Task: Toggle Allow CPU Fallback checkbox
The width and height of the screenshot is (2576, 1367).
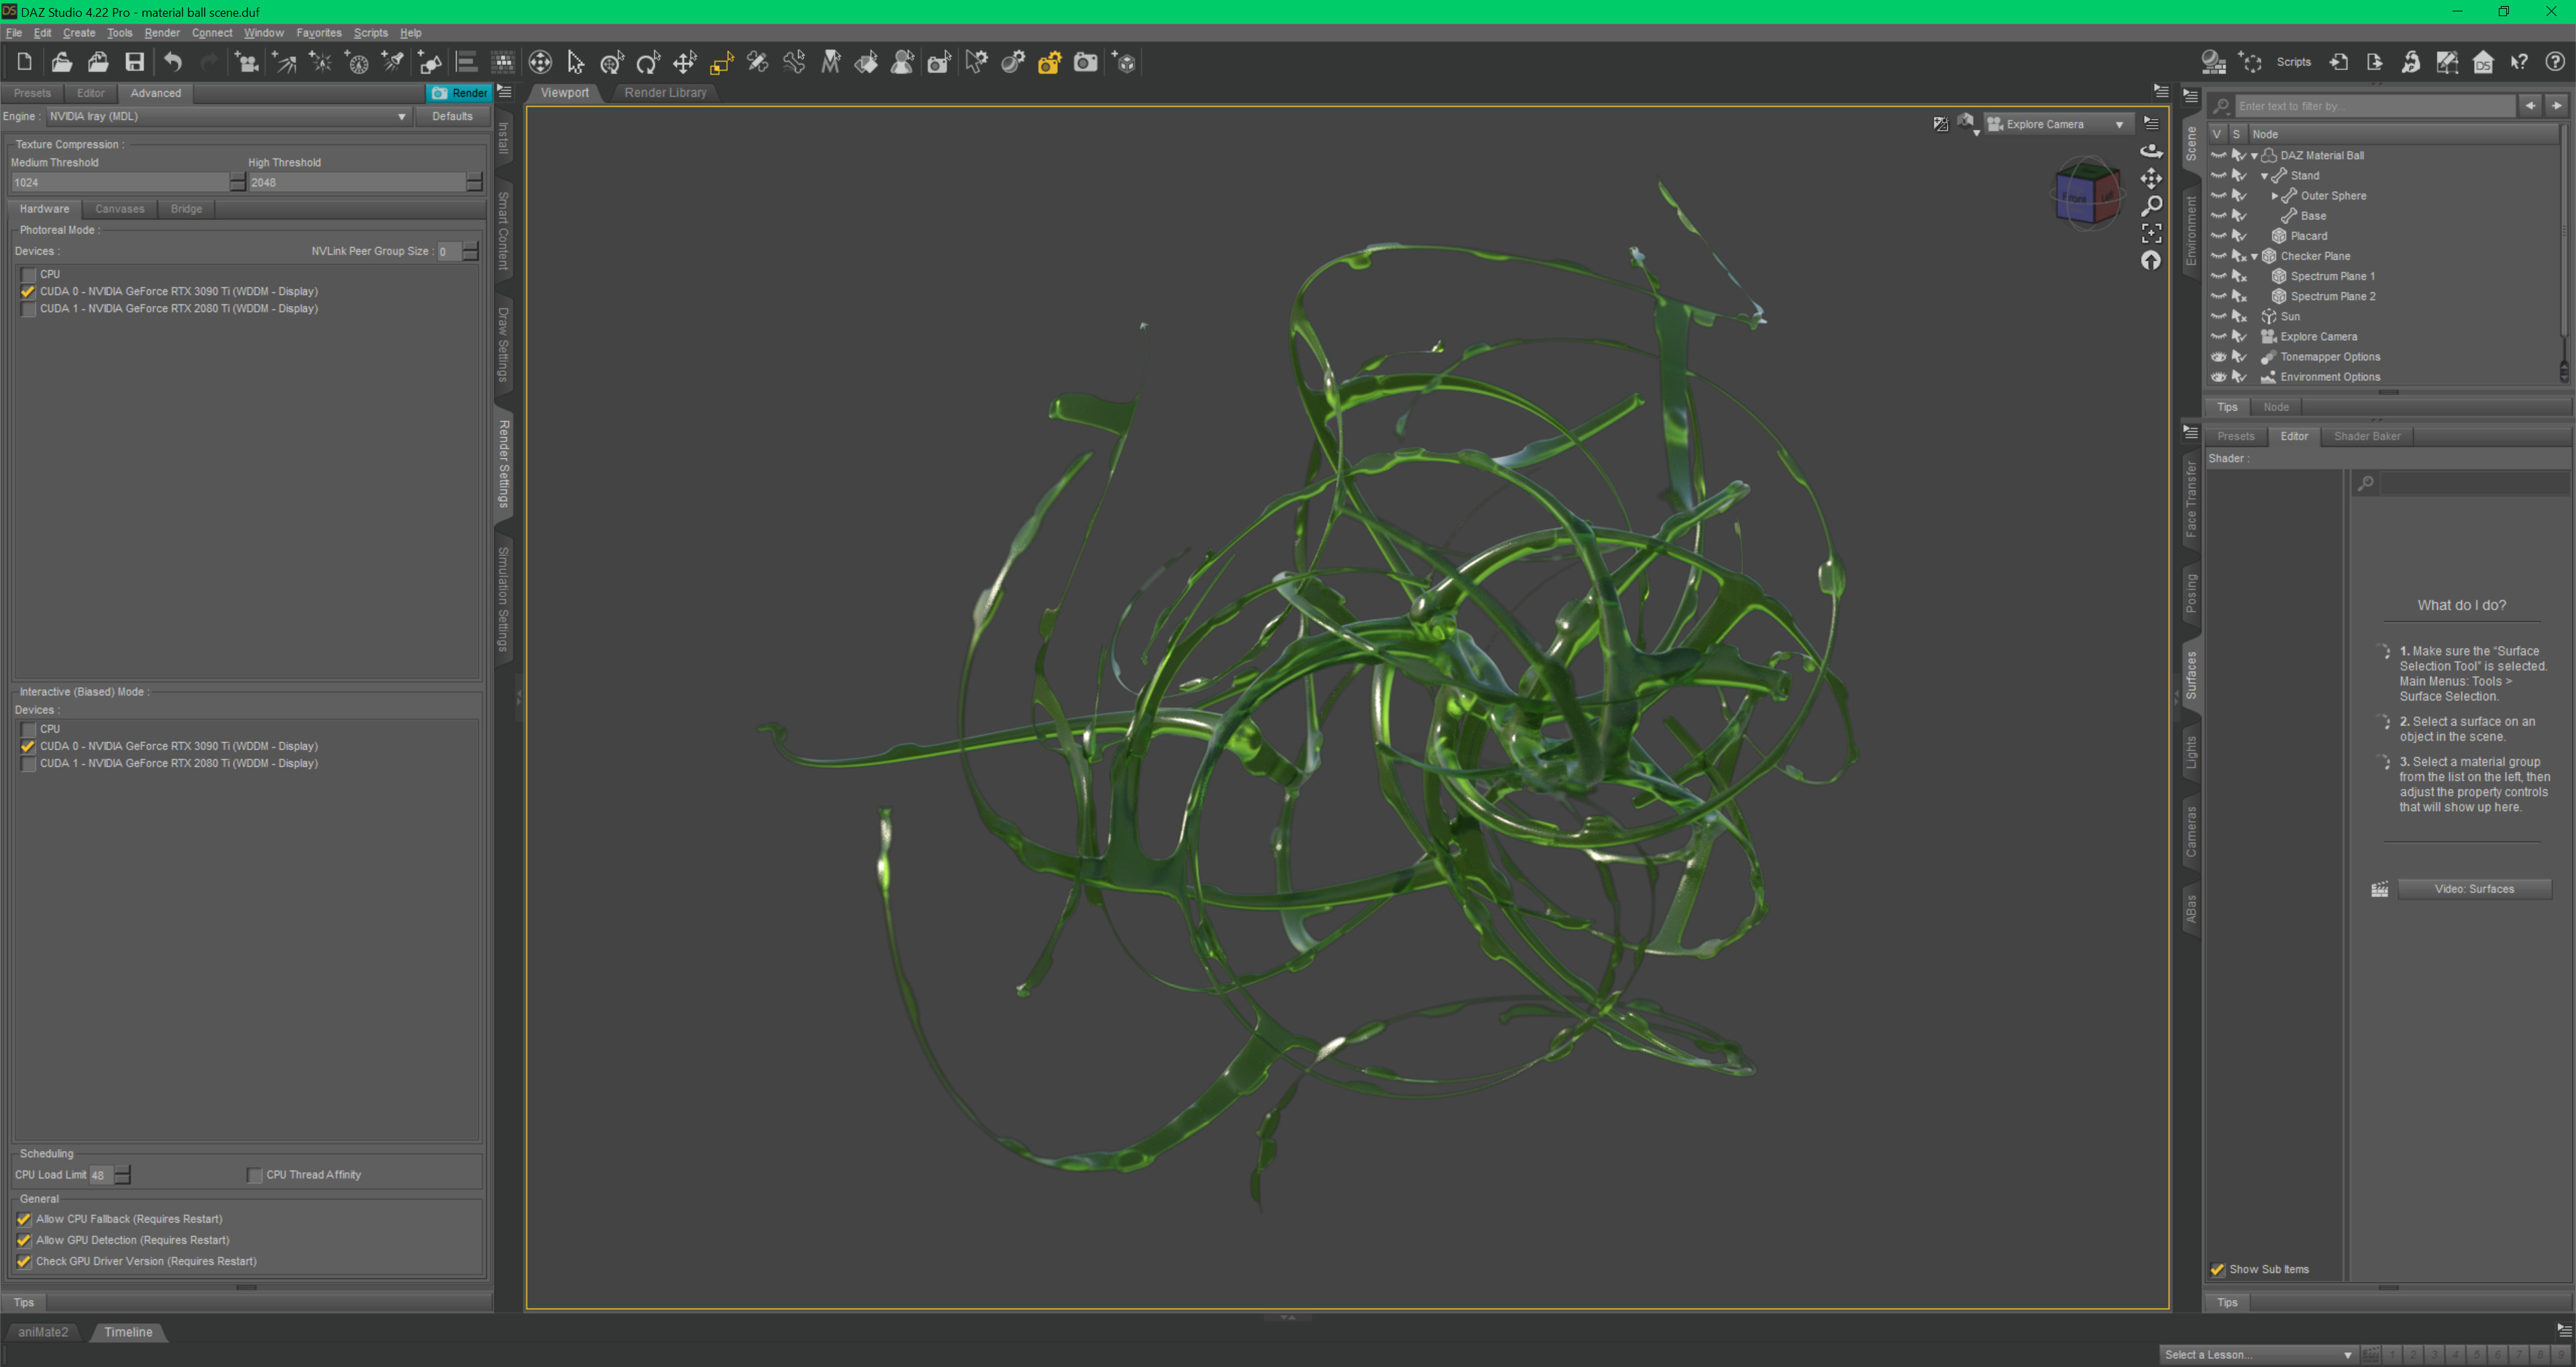Action: 24,1219
